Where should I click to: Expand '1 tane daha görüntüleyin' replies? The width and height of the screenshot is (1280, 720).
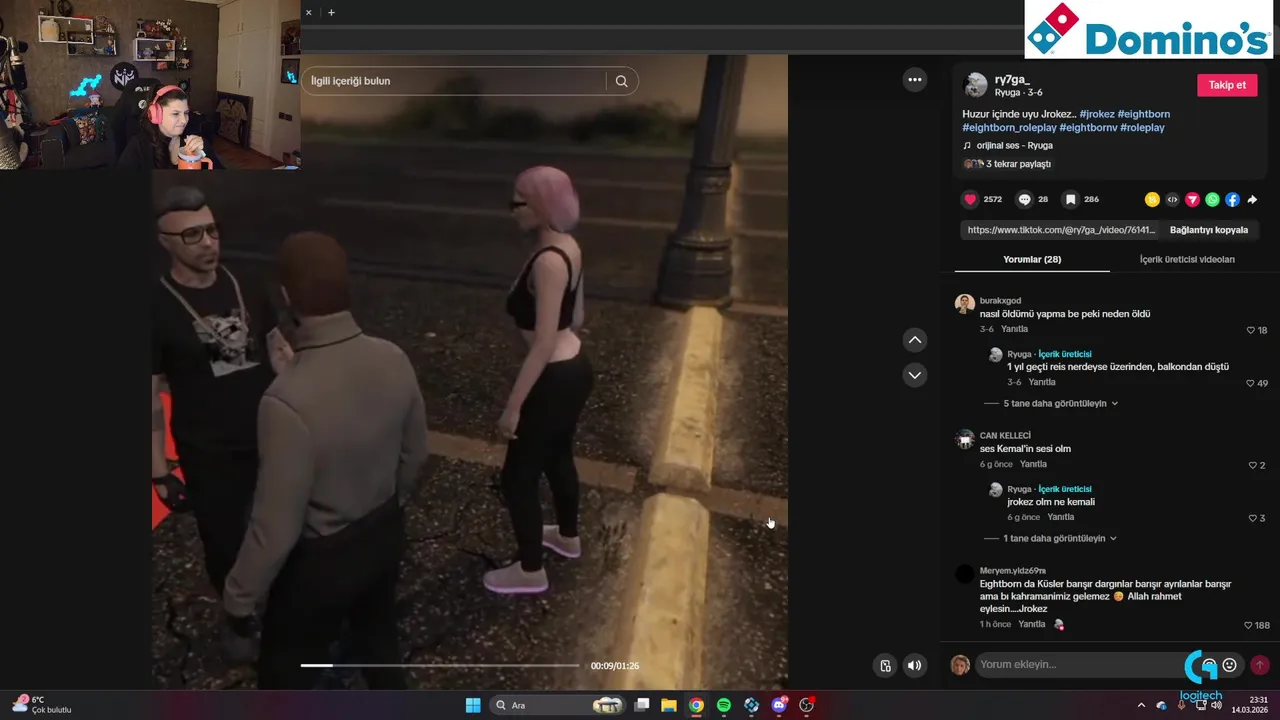coord(1060,539)
